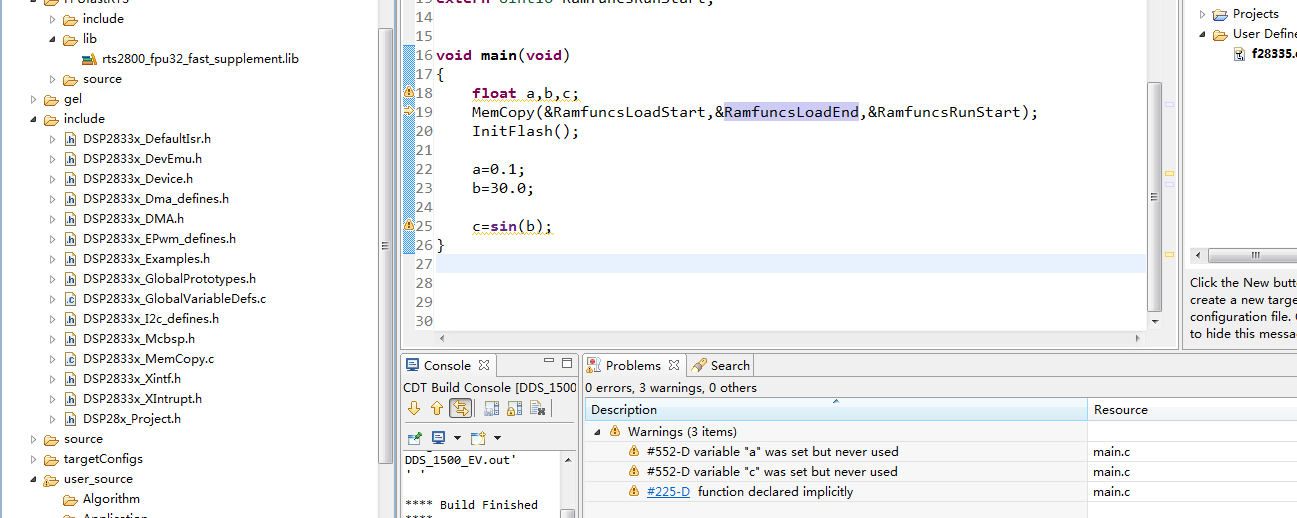Image resolution: width=1297 pixels, height=518 pixels.
Task: Select warning about variable "a" never used
Action: (x=772, y=452)
